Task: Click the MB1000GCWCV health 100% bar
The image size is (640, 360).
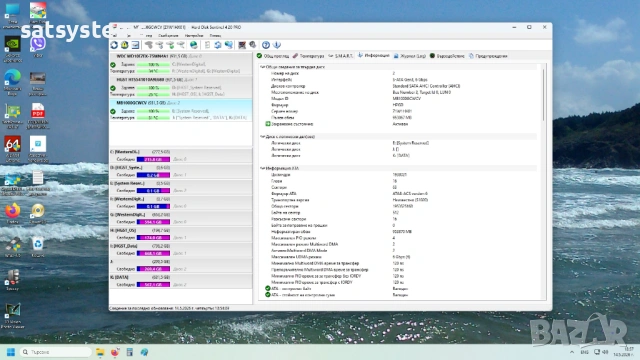Action: (153, 111)
